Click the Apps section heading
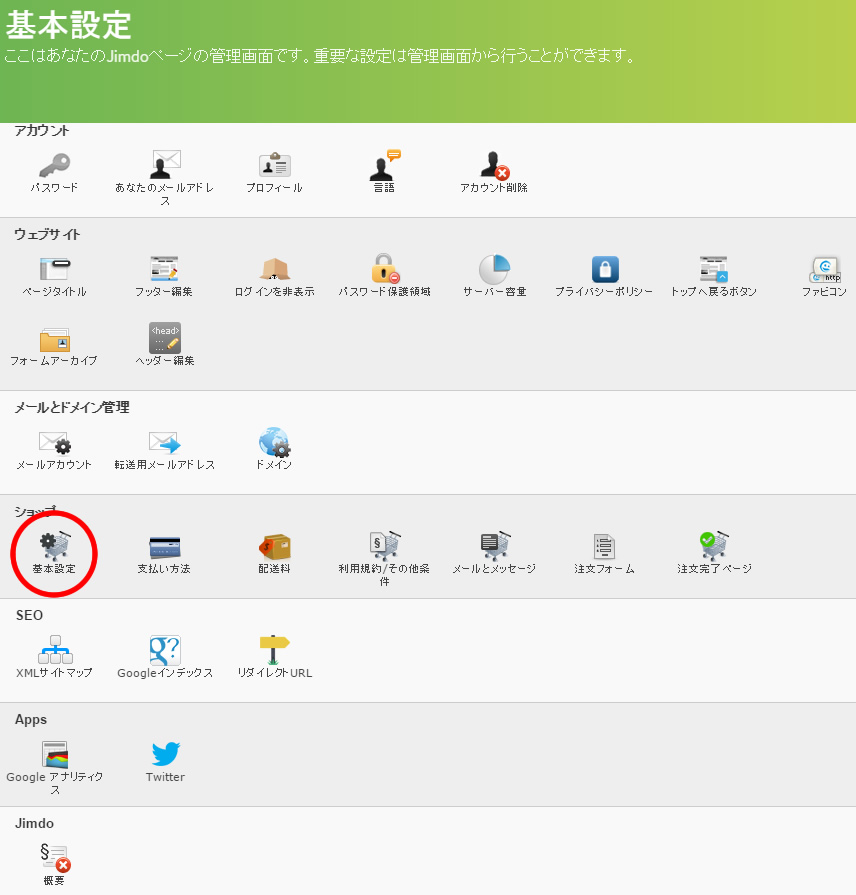This screenshot has width=856, height=895. (31, 720)
